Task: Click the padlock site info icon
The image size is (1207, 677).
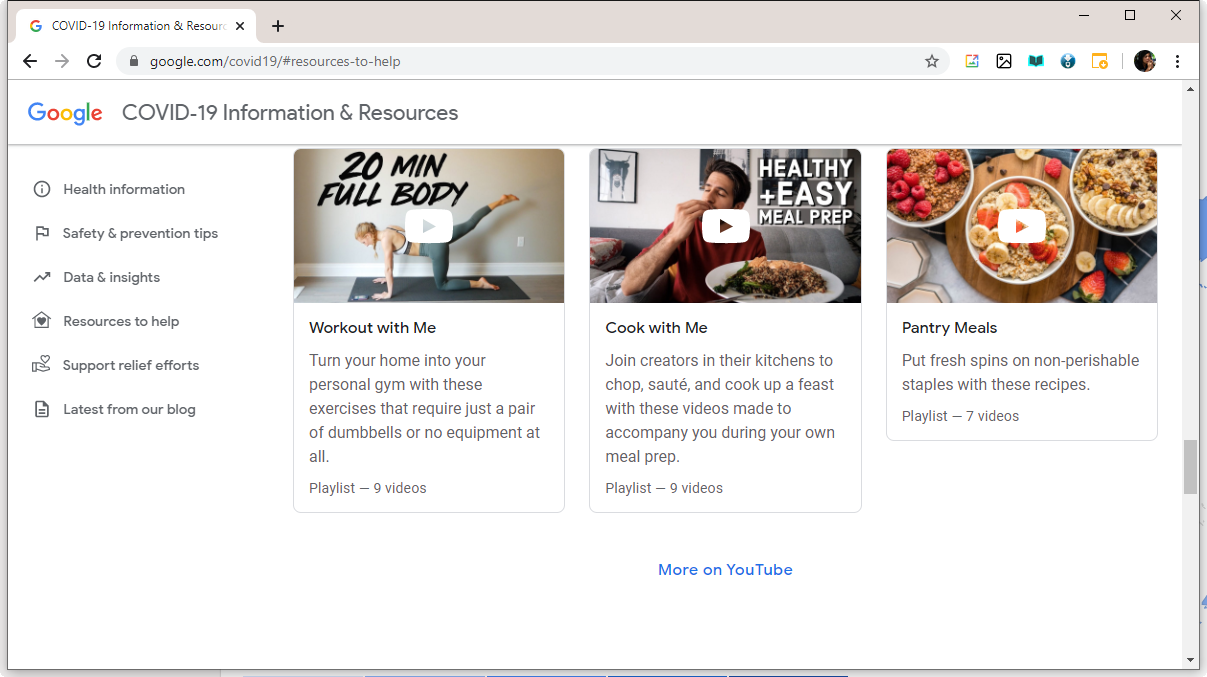Action: [134, 61]
